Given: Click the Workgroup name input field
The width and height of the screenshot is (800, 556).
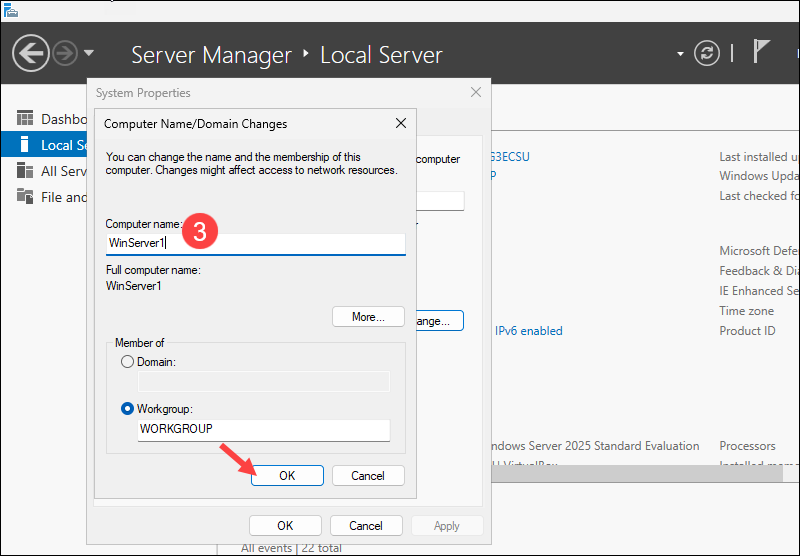Looking at the screenshot, I should (x=263, y=429).
